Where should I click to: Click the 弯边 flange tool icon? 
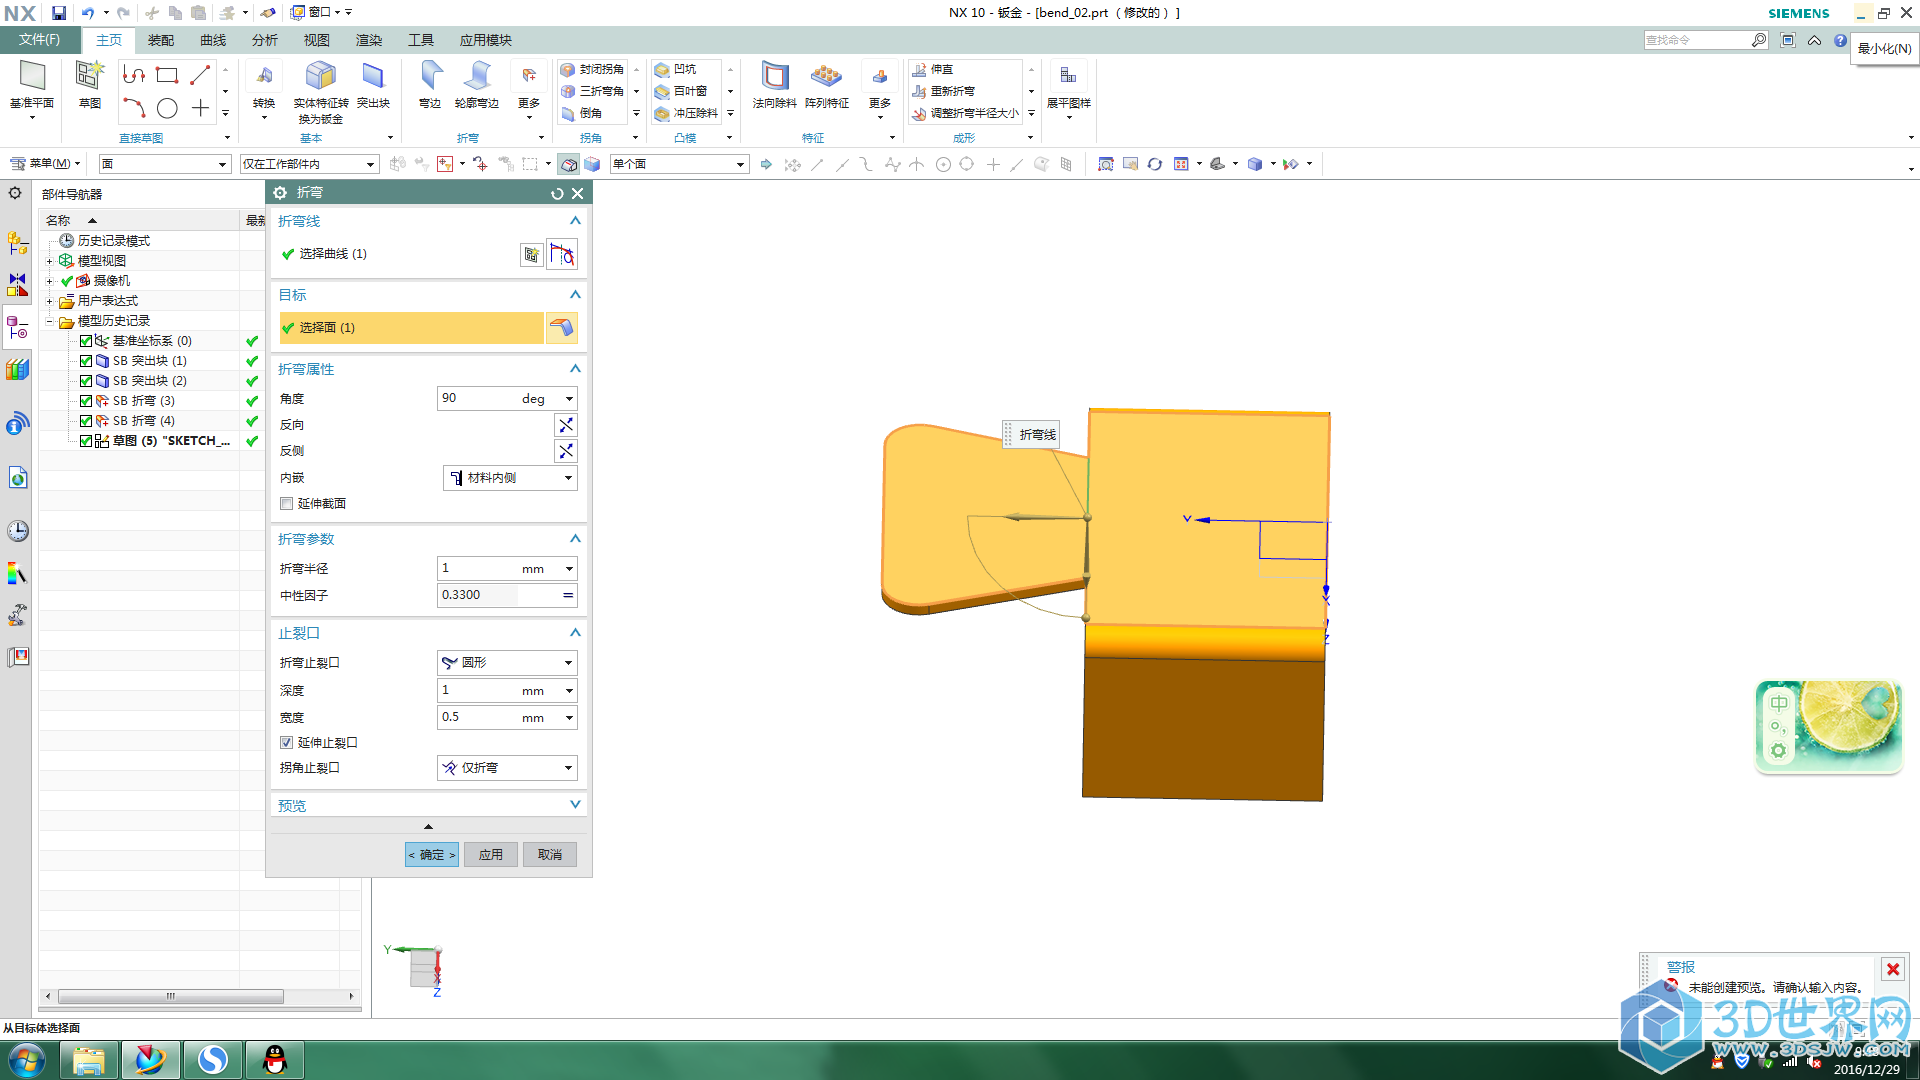point(430,76)
